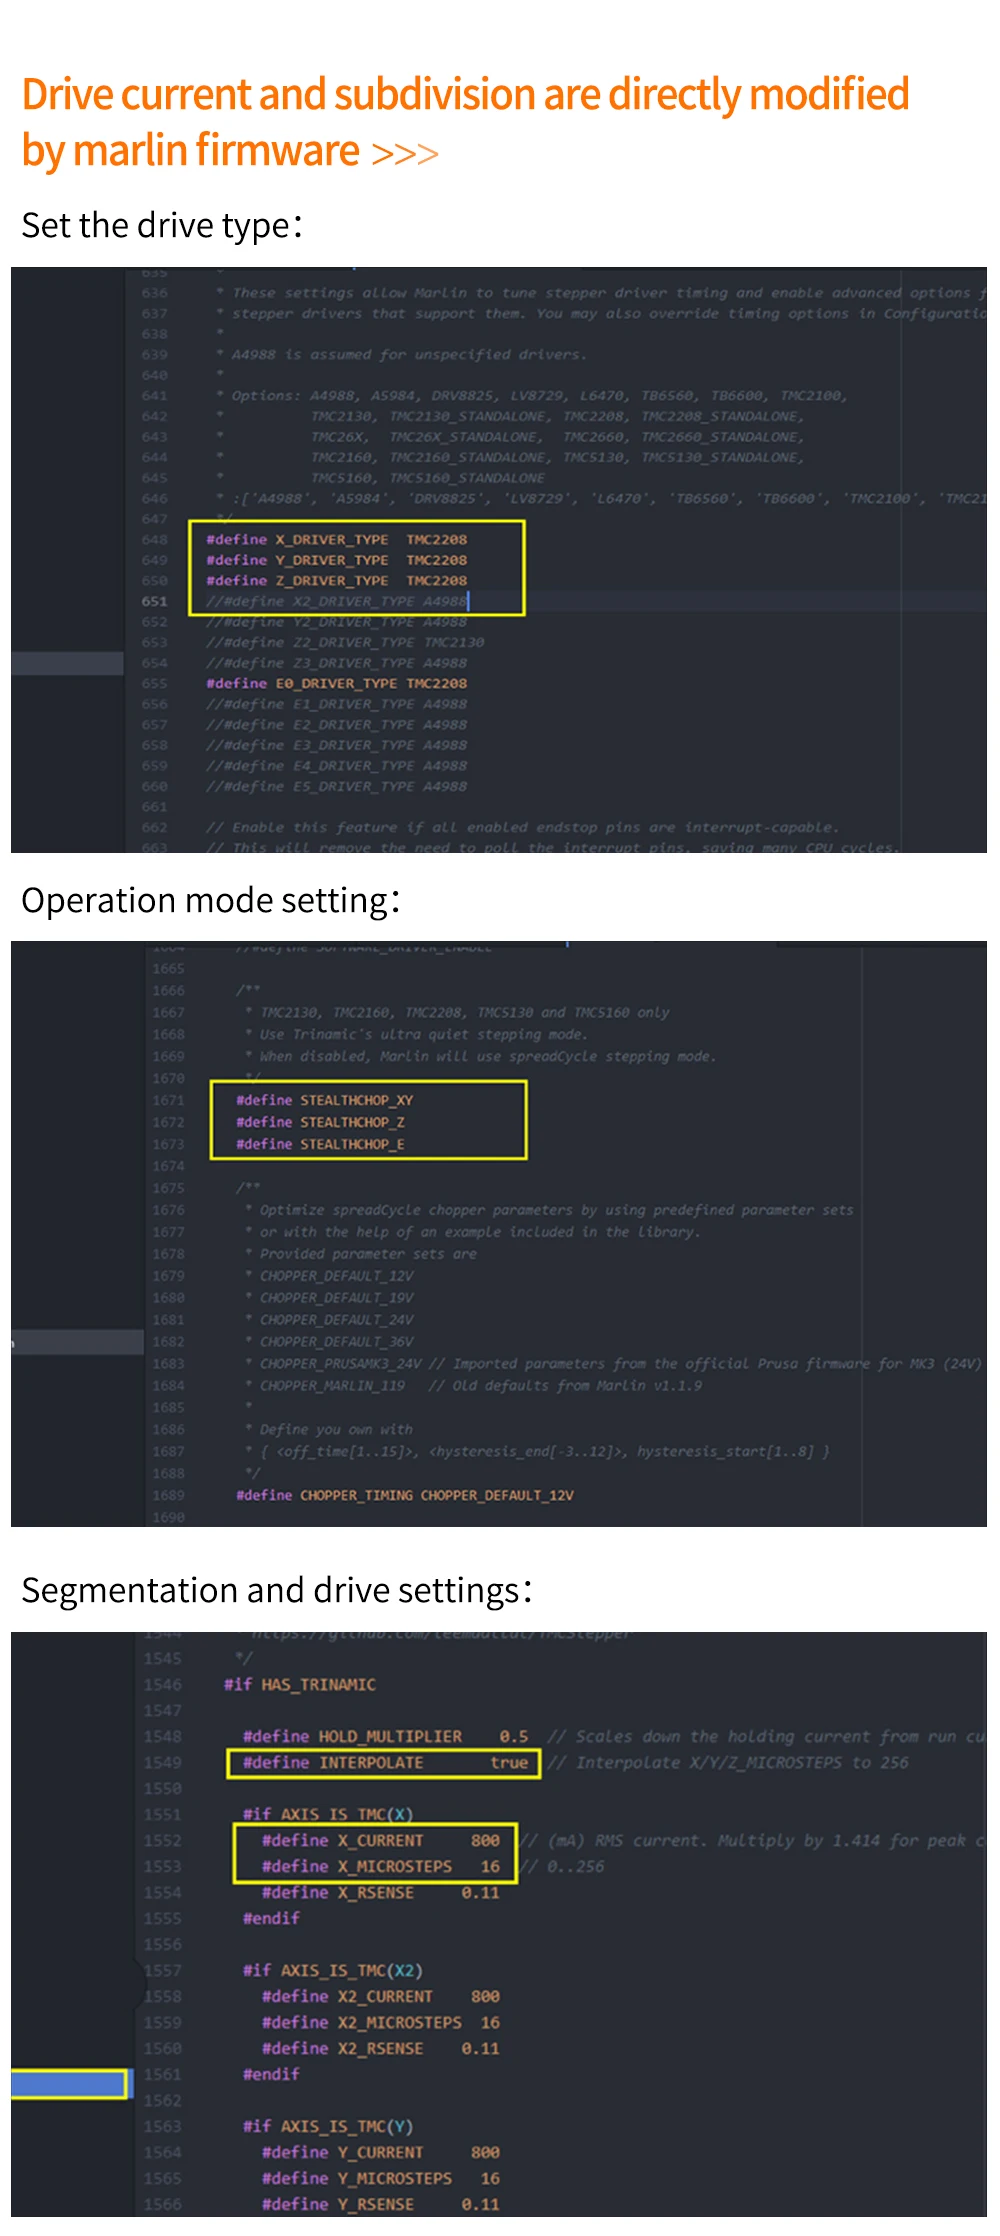Click the '#define INTERPOLATE true' line
This screenshot has height=2236, width=1000.
click(x=386, y=1763)
